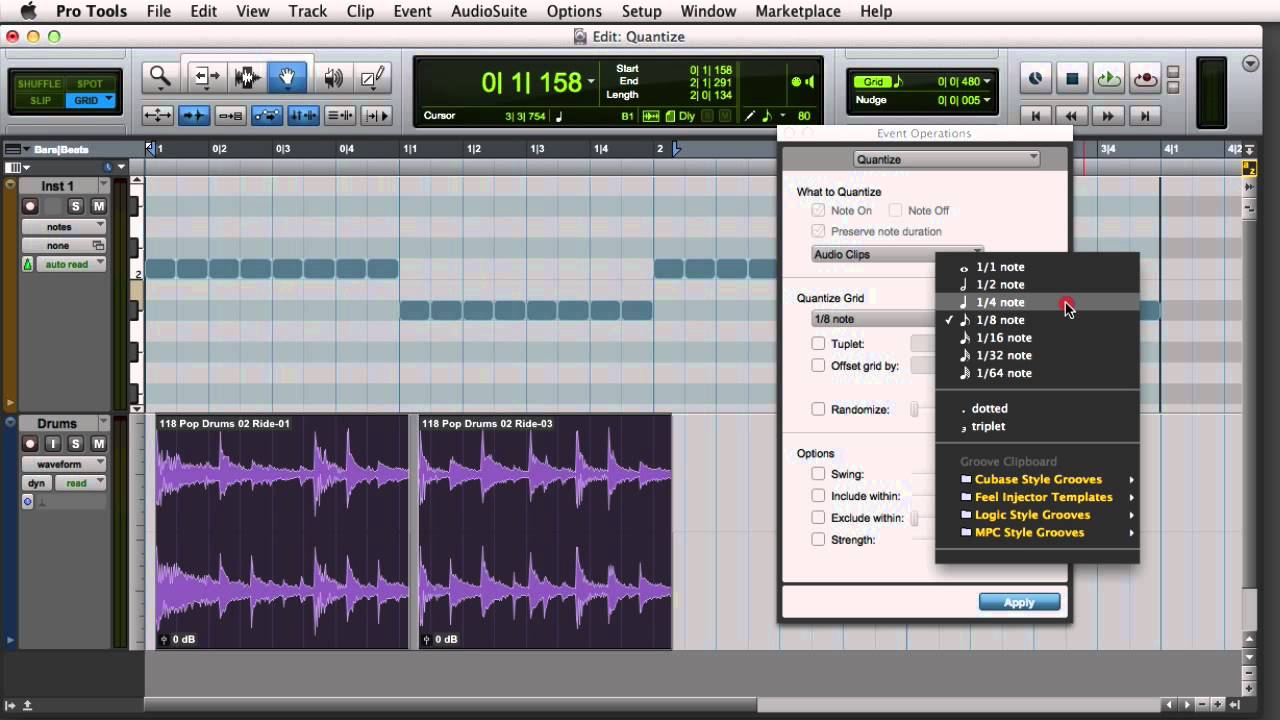Select the Pencil tool
This screenshot has width=1280, height=720.
tap(371, 77)
